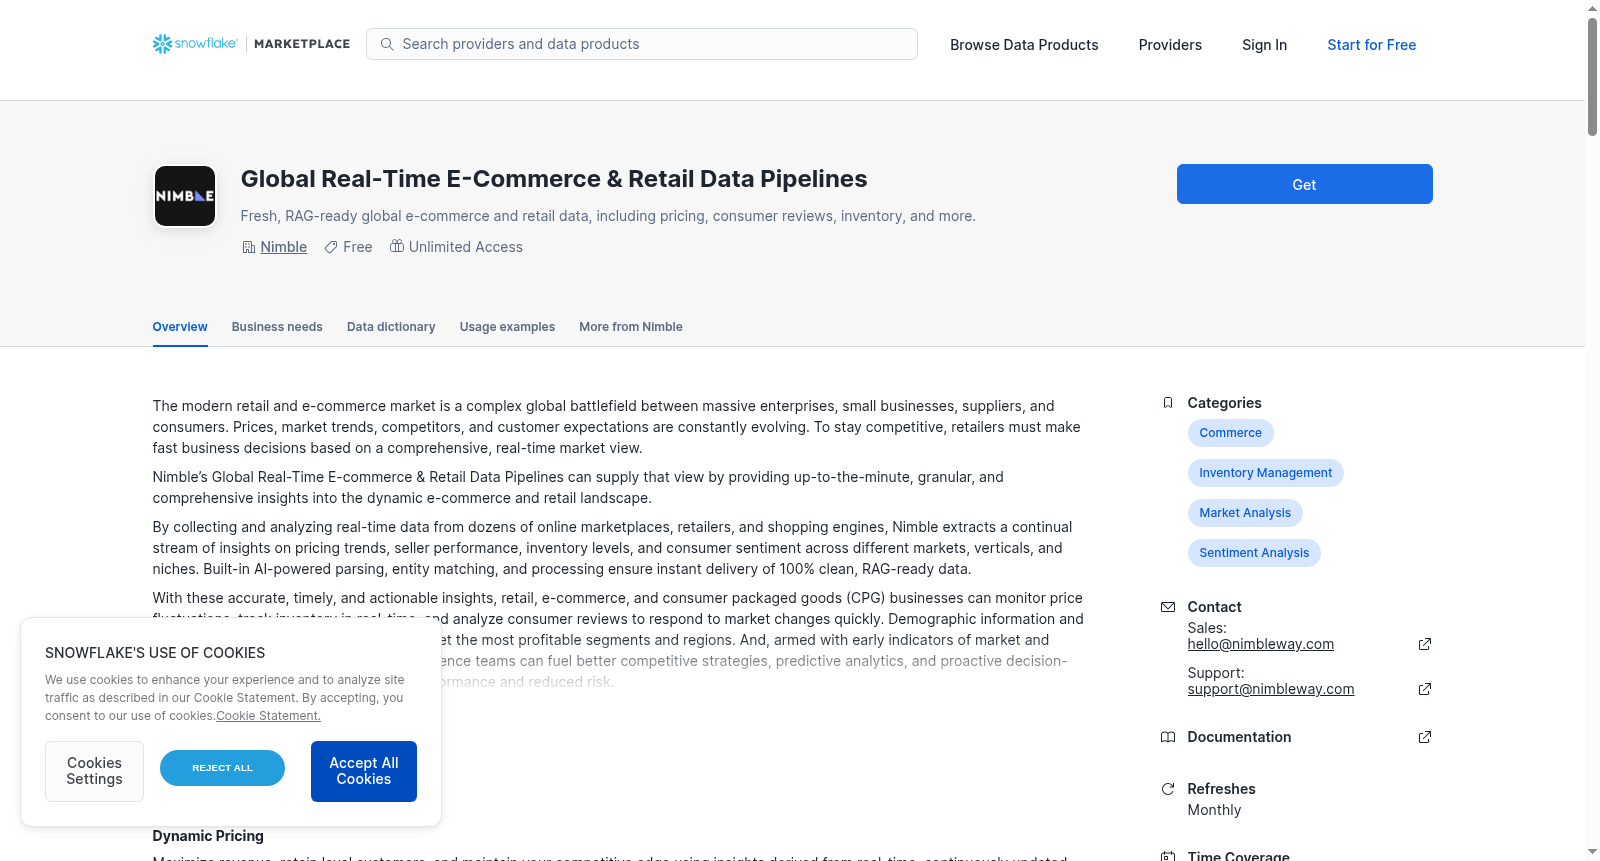Image resolution: width=1600 pixels, height=861 pixels.
Task: Open Browse Data Products menu
Action: 1024,45
